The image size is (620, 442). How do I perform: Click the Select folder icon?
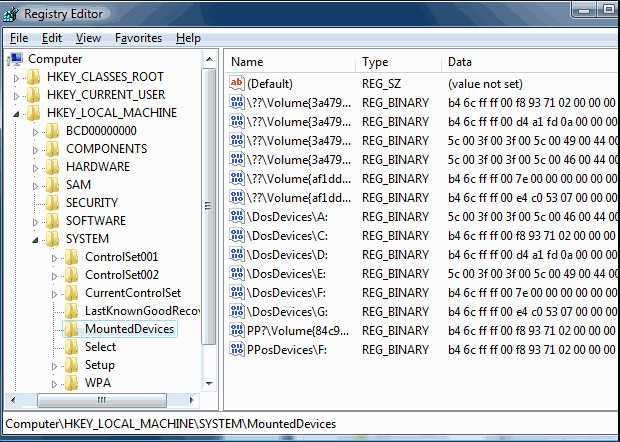point(72,347)
